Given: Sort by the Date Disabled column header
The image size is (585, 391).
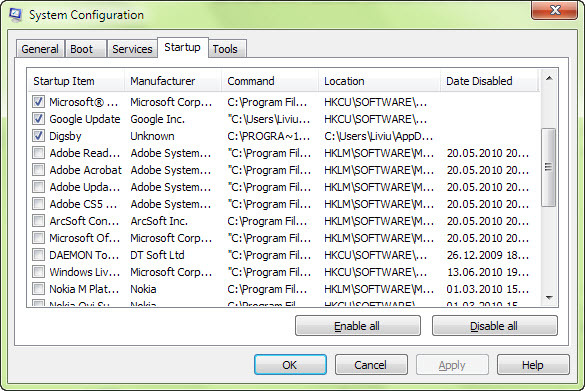Looking at the screenshot, I should tap(489, 81).
